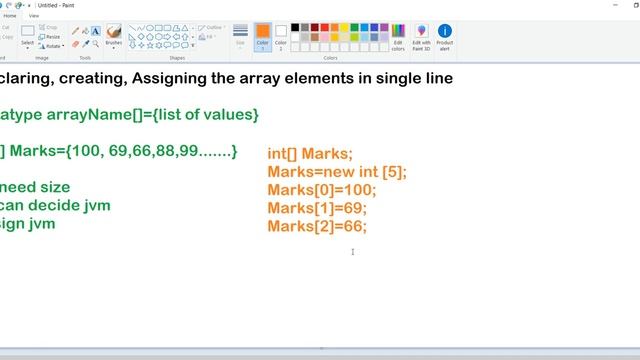Expand the Shapes gallery

click(193, 45)
